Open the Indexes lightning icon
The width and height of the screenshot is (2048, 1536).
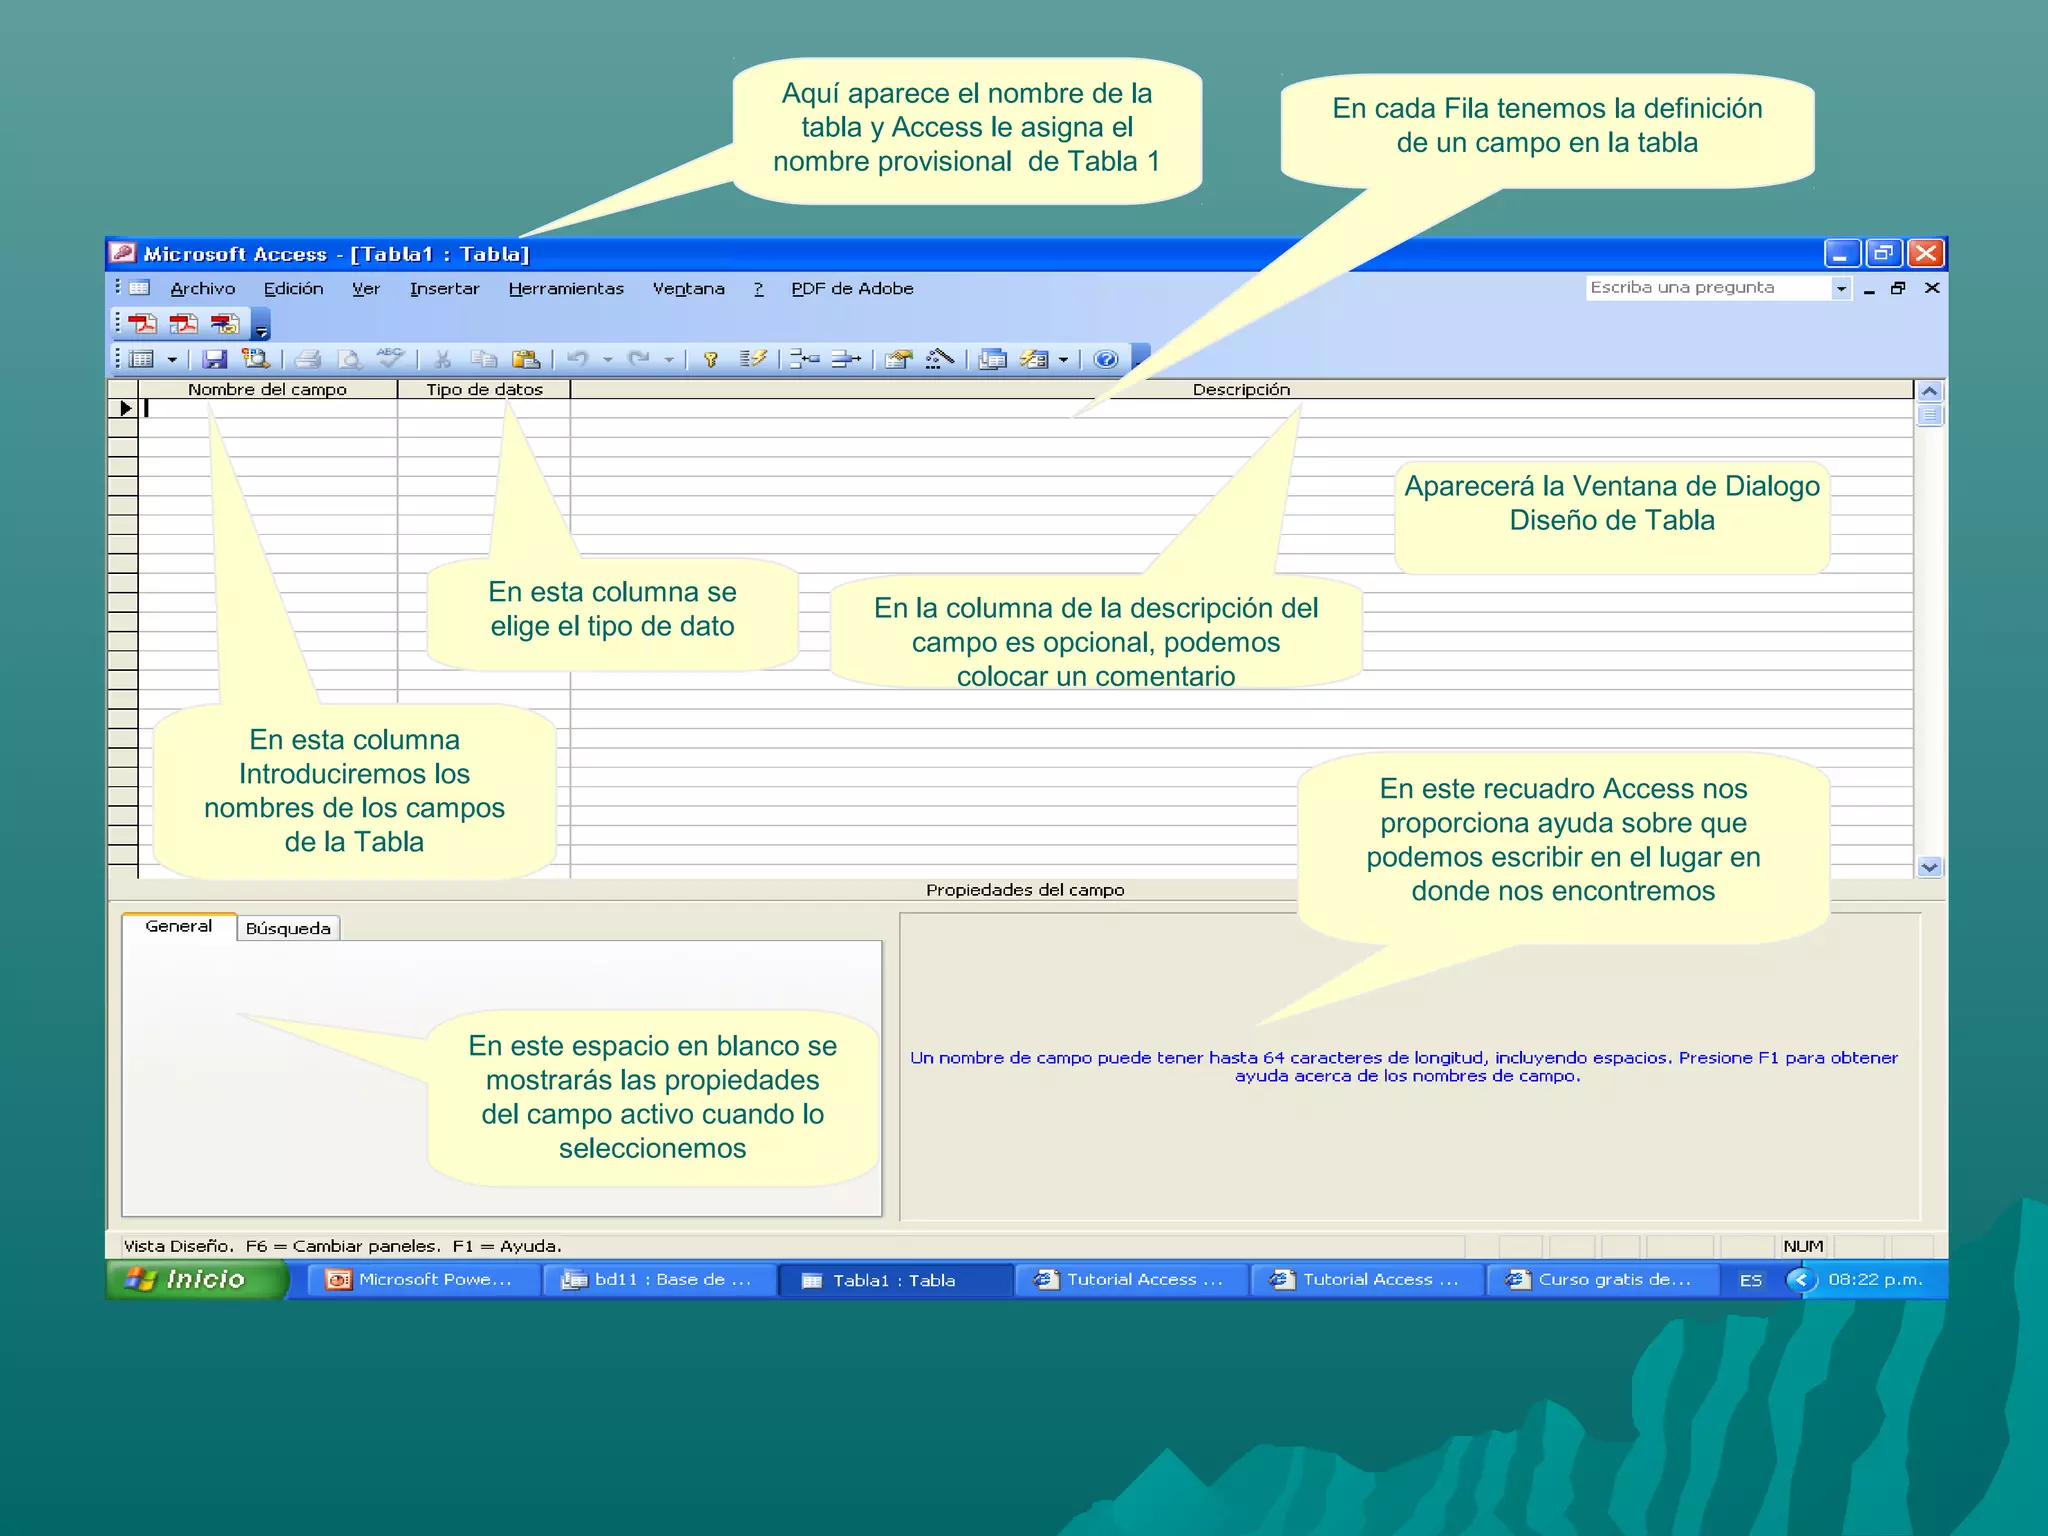pyautogui.click(x=752, y=359)
